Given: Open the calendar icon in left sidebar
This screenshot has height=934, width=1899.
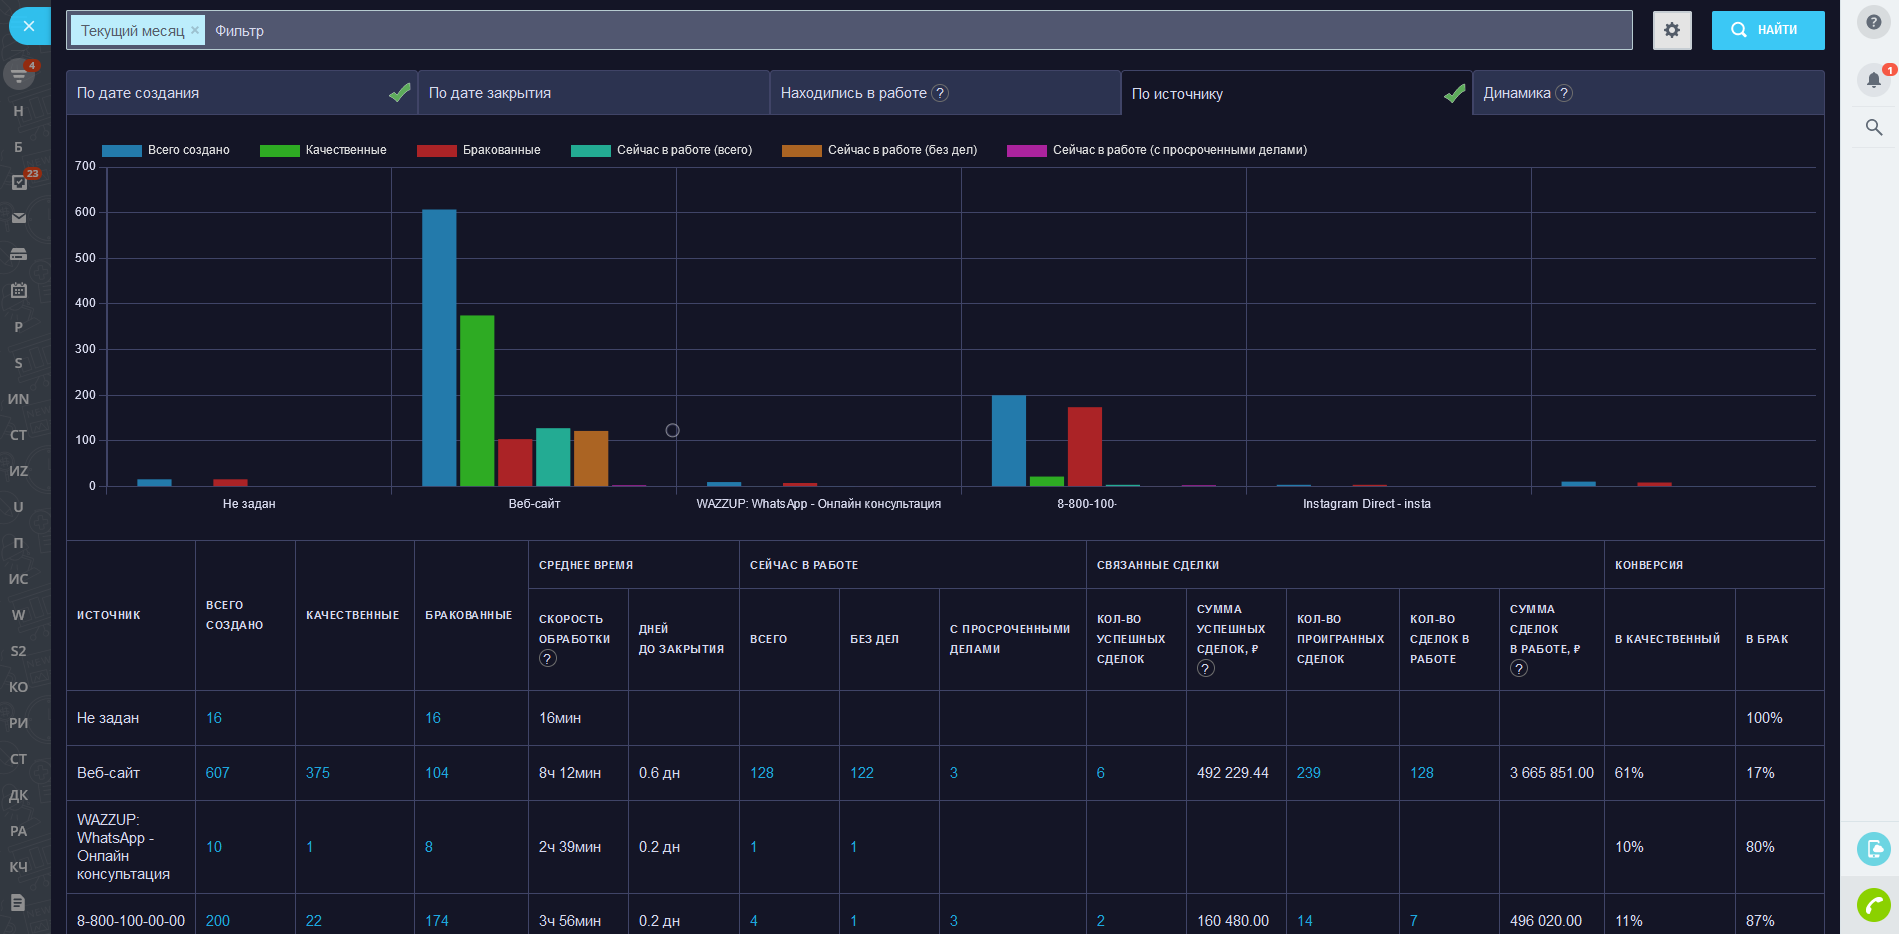Looking at the screenshot, I should (19, 290).
